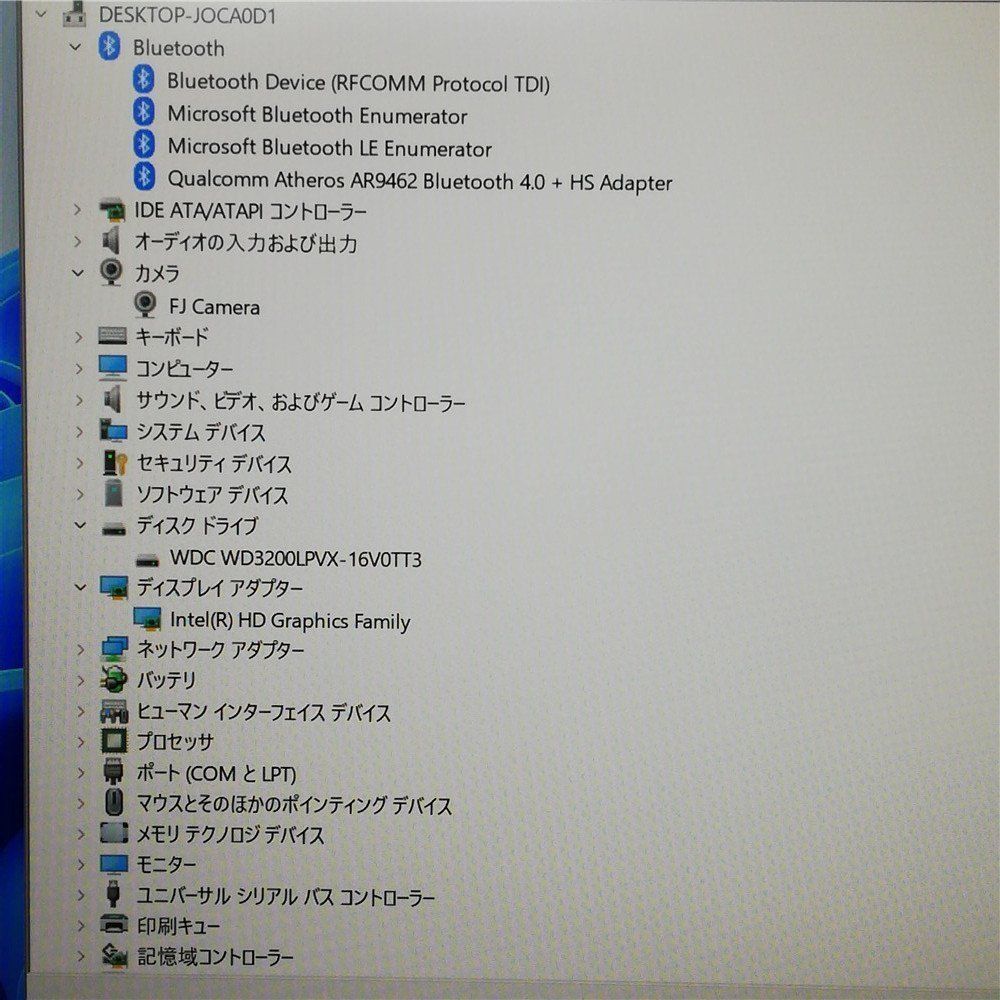The image size is (1000, 1000).
Task: Collapse the カメラ category
Action: click(78, 273)
